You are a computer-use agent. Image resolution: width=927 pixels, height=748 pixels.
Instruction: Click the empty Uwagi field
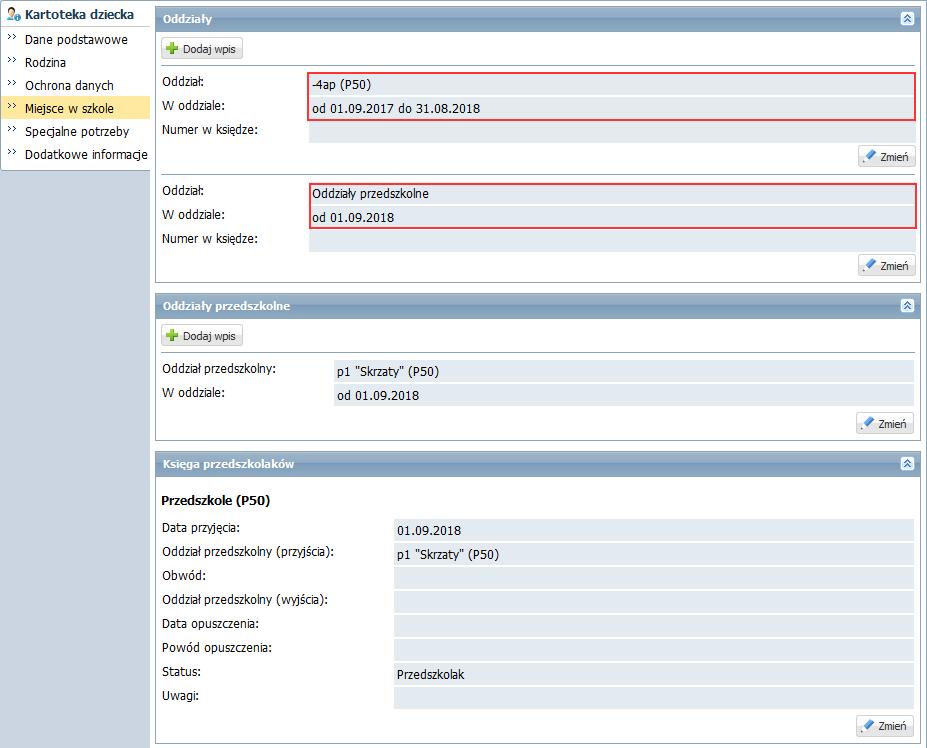click(654, 698)
